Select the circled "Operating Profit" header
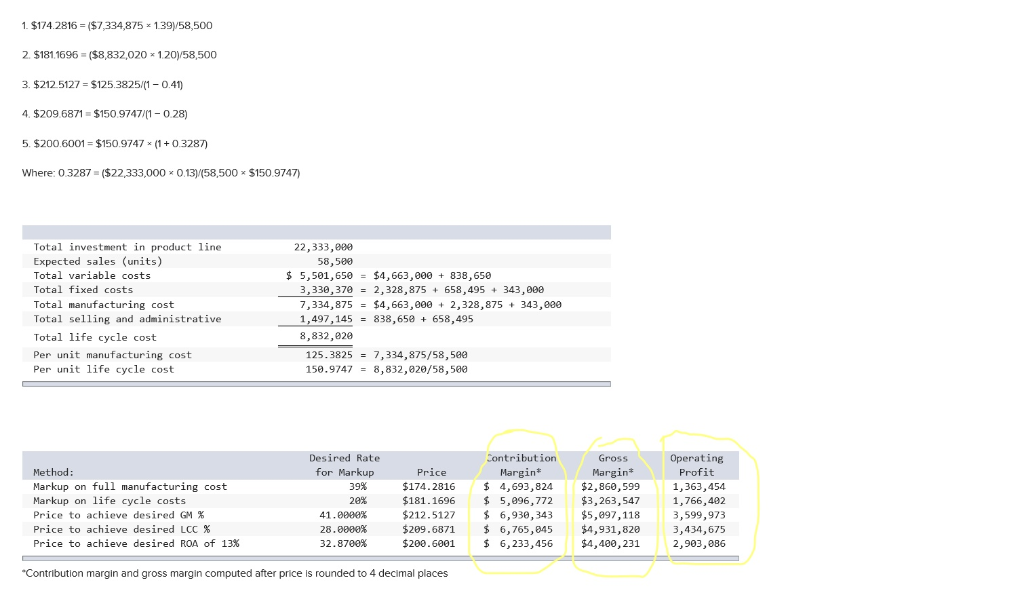This screenshot has height=593, width=1024. pyautogui.click(x=696, y=465)
